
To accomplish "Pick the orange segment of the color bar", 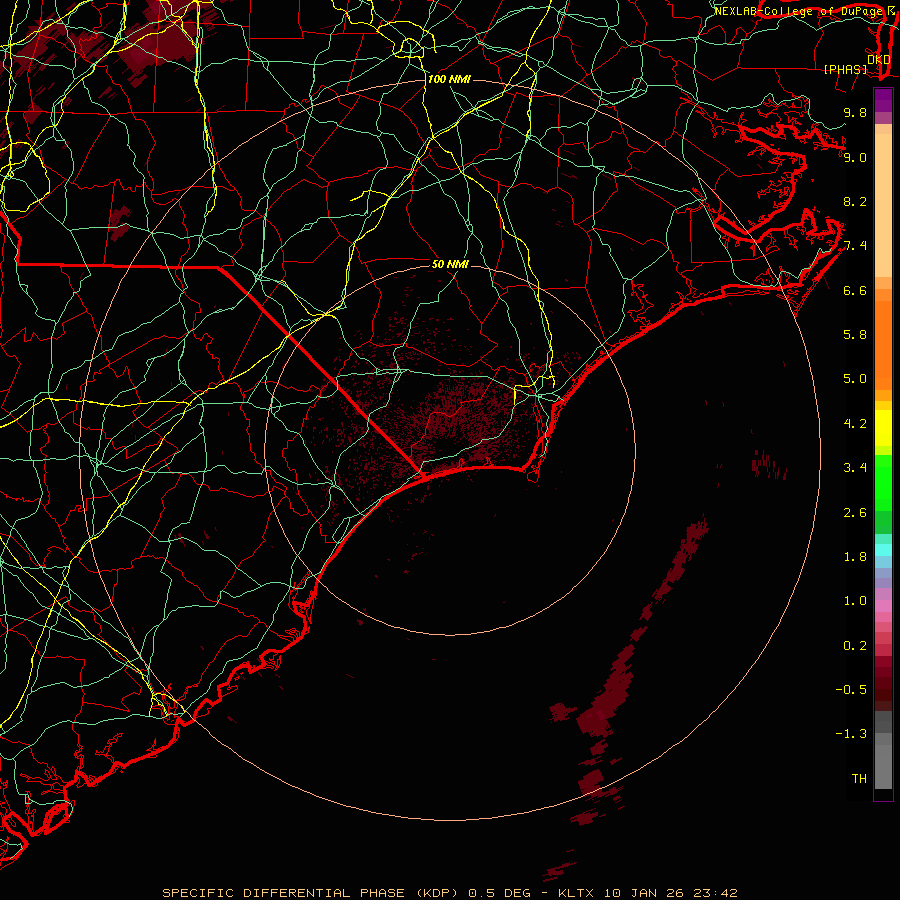I will click(x=883, y=345).
